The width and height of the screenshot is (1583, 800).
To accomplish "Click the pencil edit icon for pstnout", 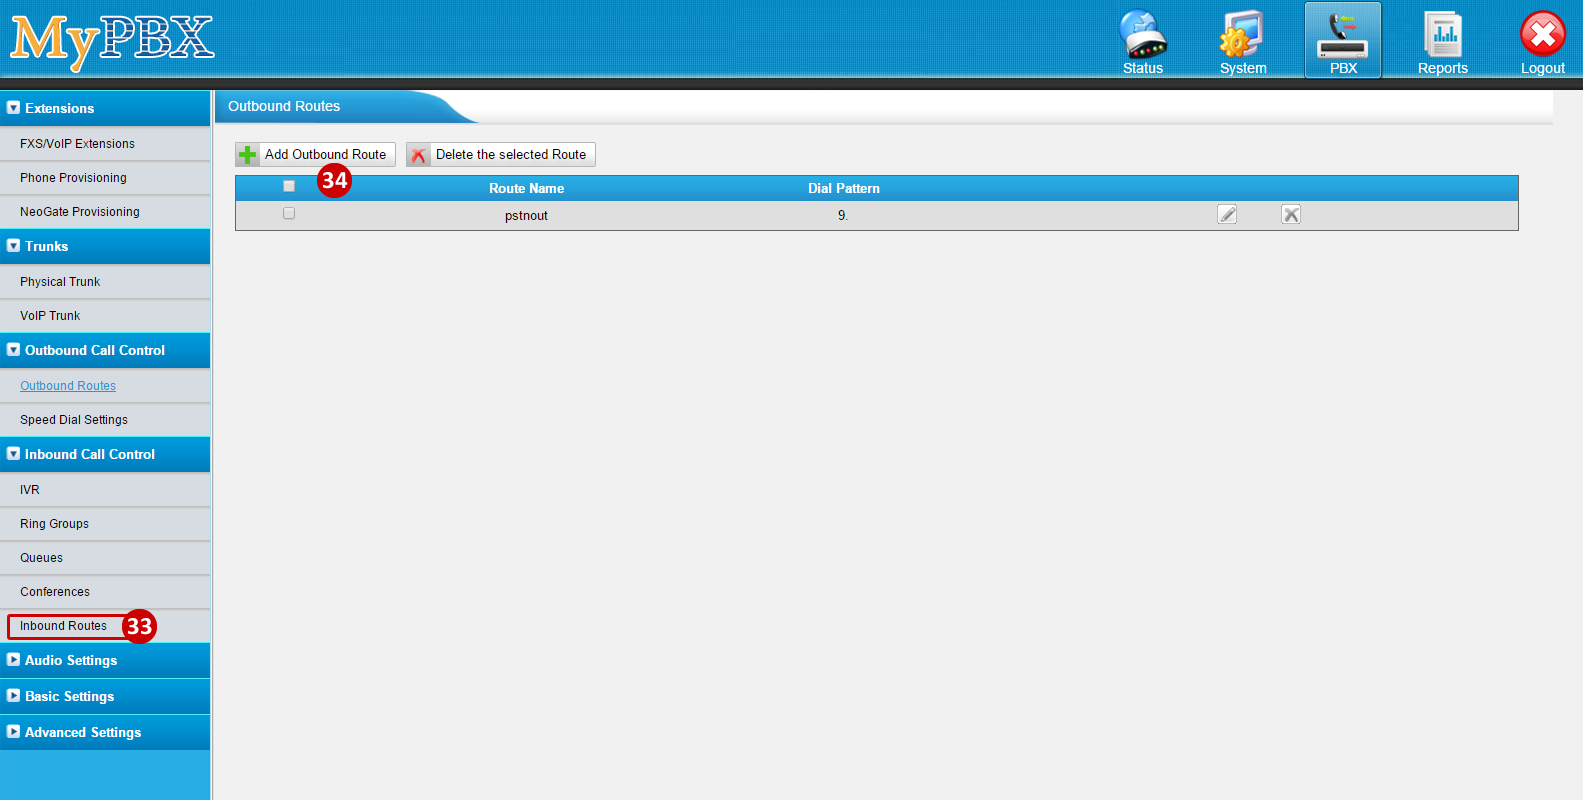I will (1227, 214).
